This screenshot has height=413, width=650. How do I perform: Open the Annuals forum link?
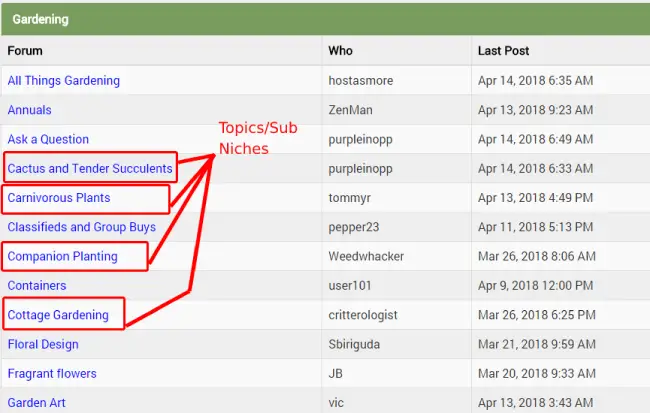click(x=29, y=110)
